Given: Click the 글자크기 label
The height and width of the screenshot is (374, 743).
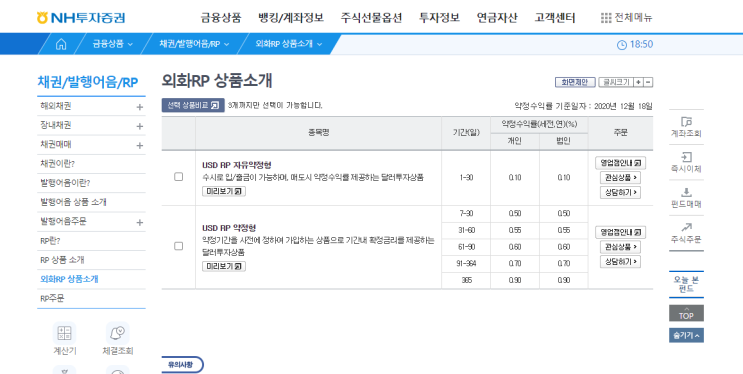Looking at the screenshot, I should [616, 82].
